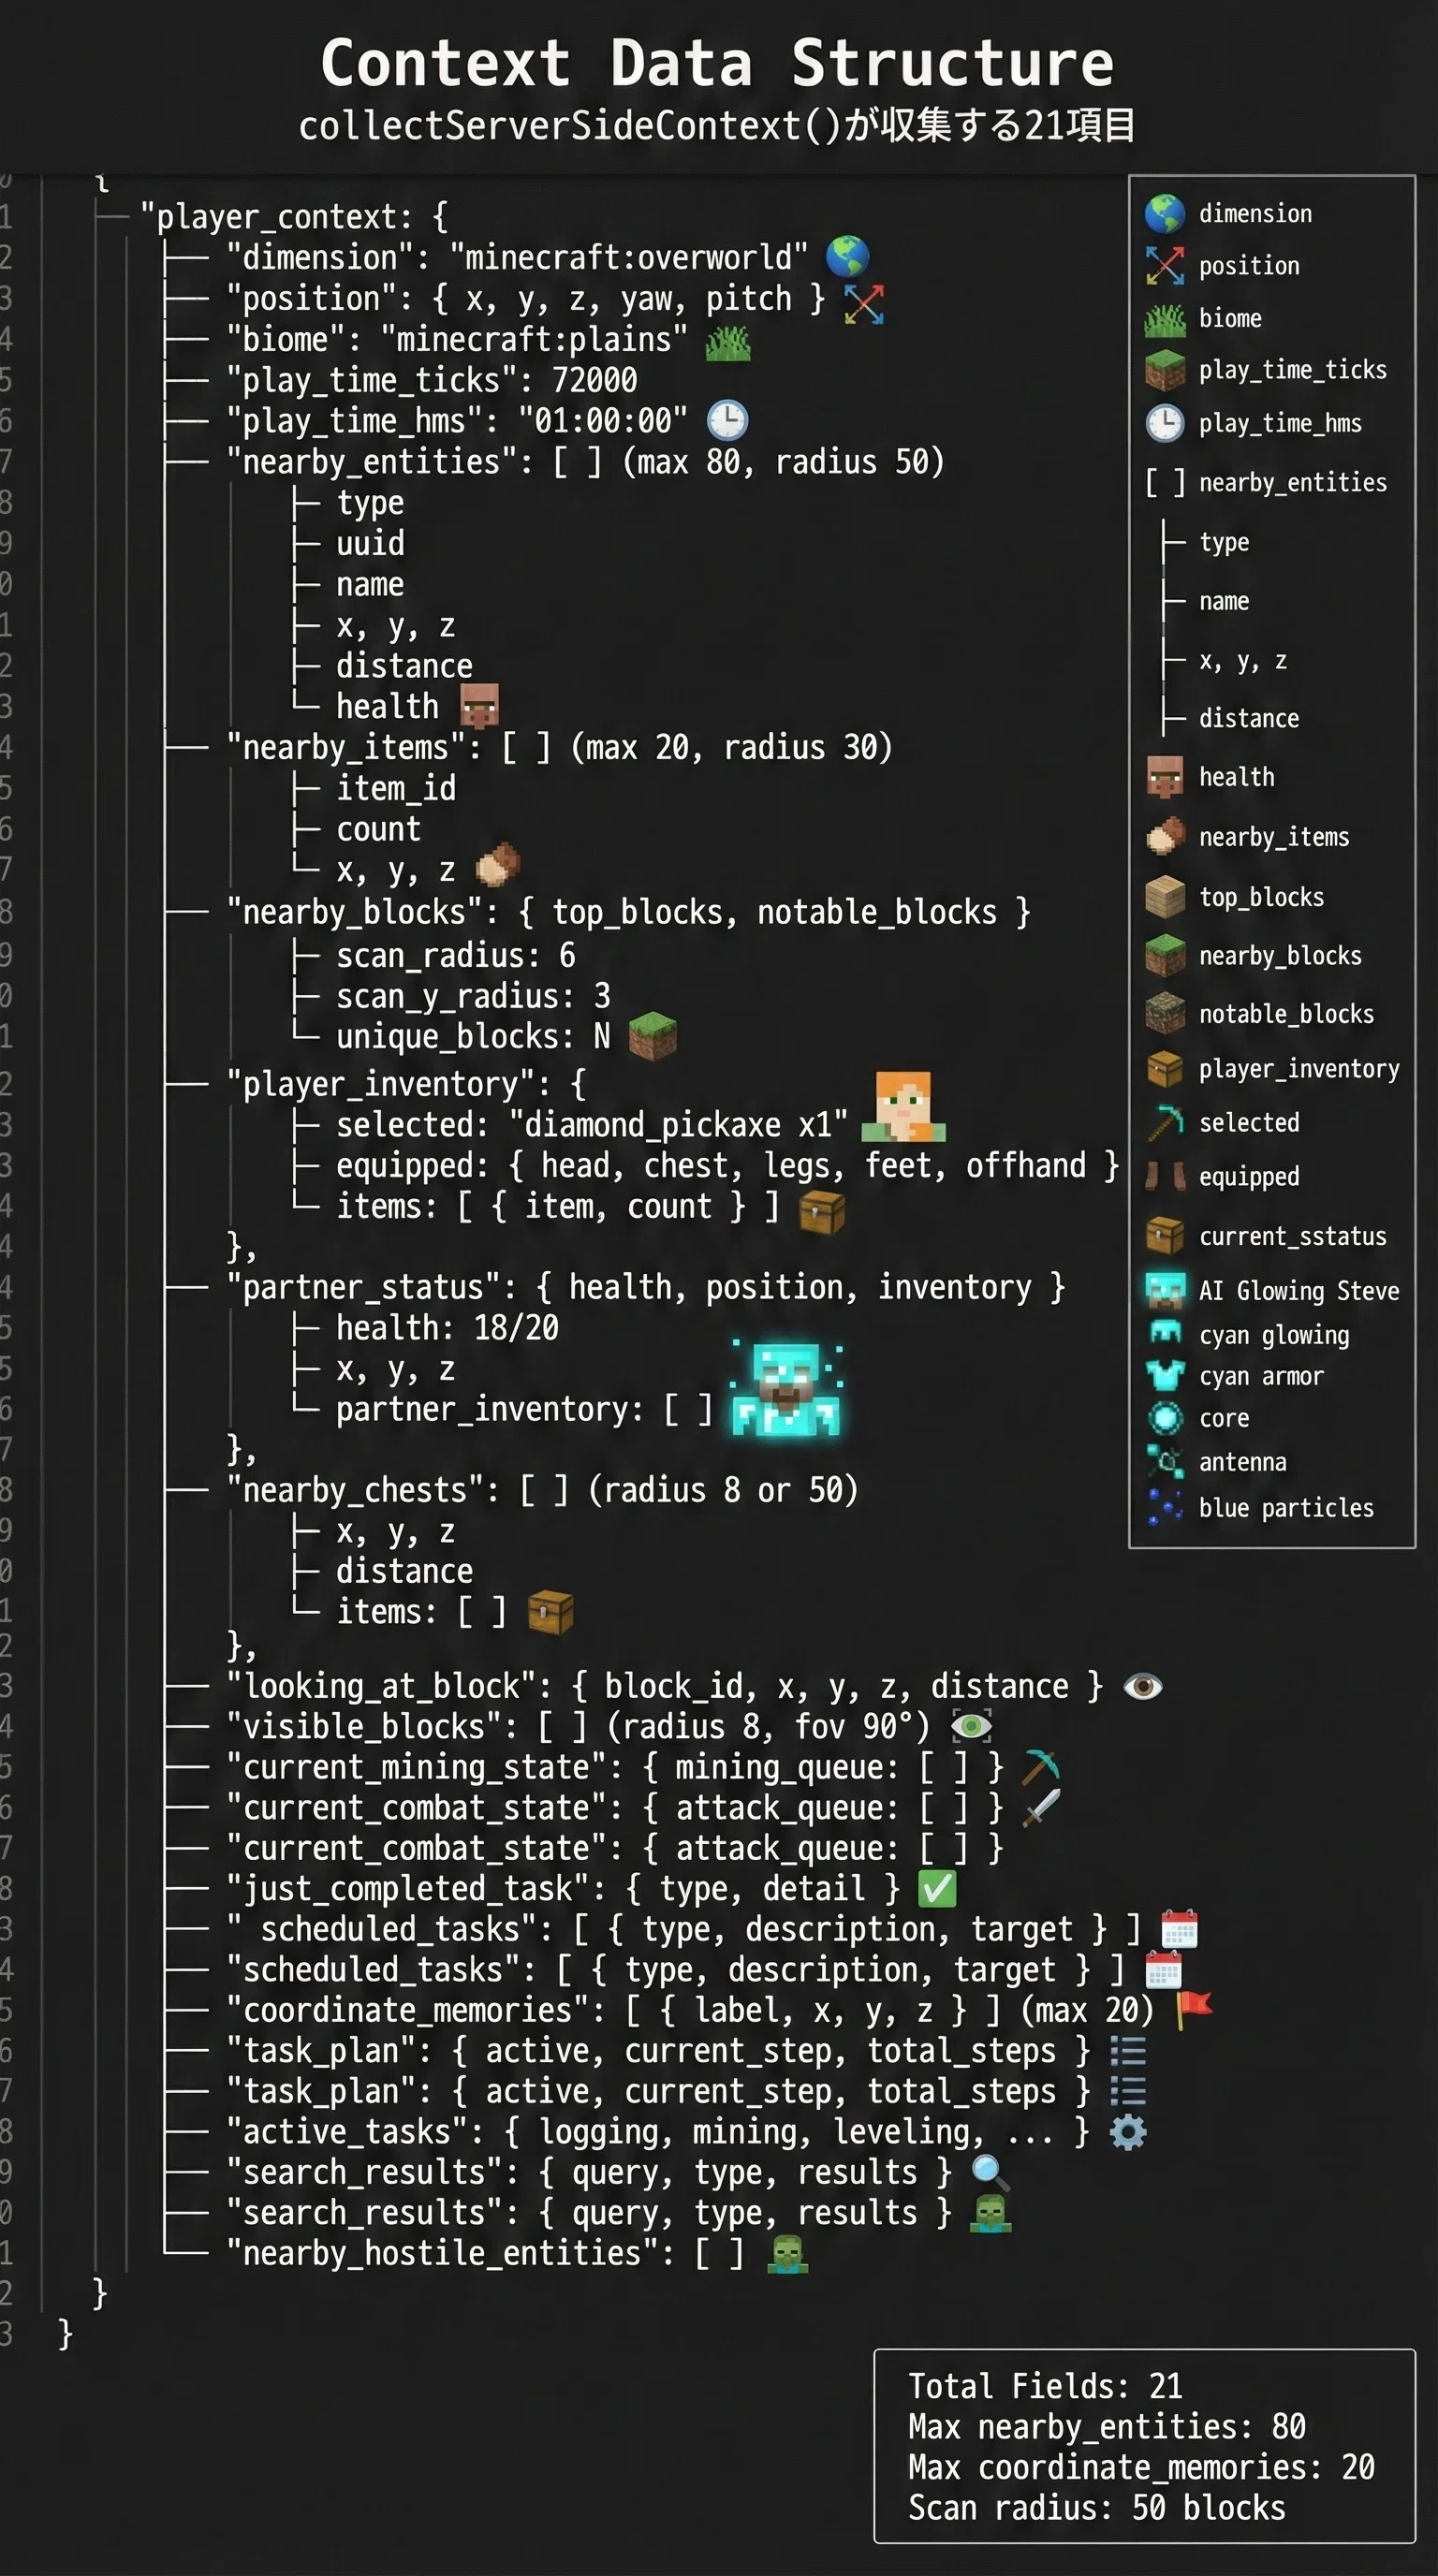Viewport: 1438px width, 2576px height.
Task: Click the "uuid" row under nearby_entities
Action: [370, 544]
